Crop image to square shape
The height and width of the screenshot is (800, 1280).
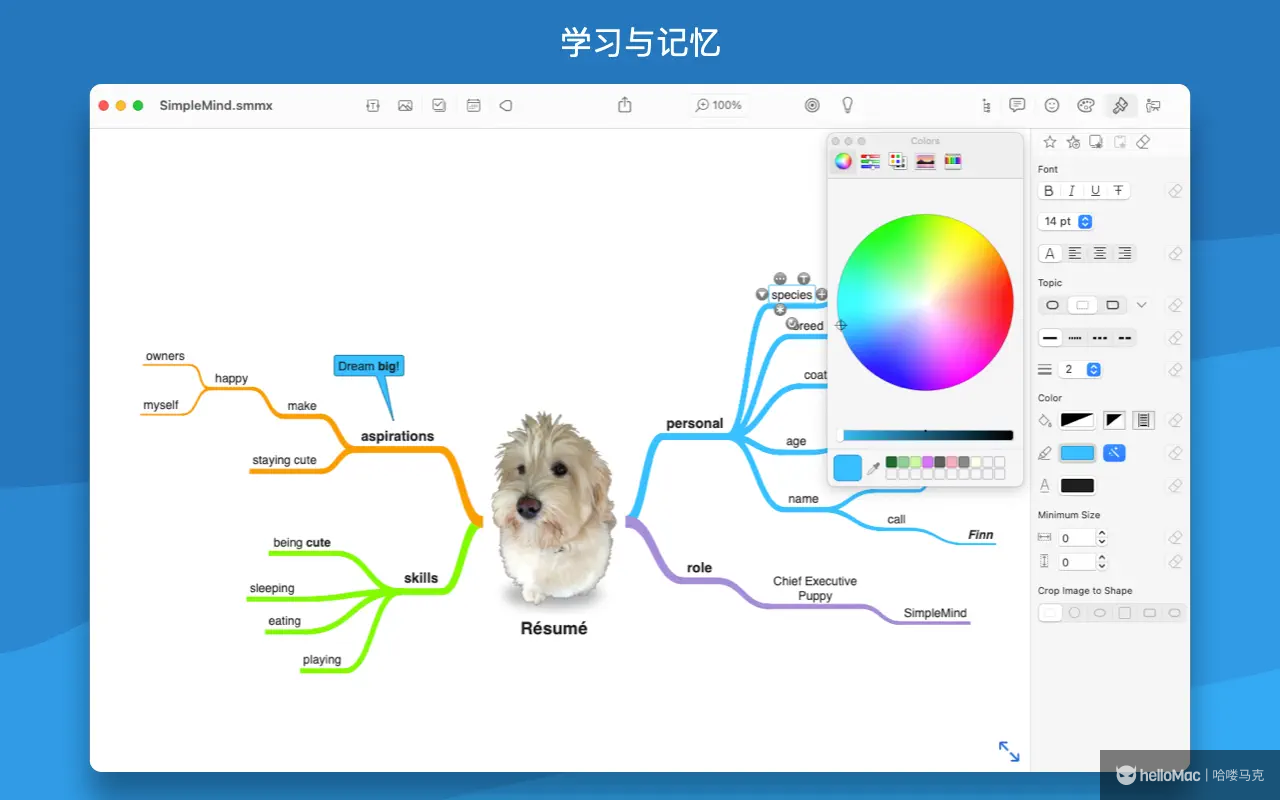(x=1124, y=613)
